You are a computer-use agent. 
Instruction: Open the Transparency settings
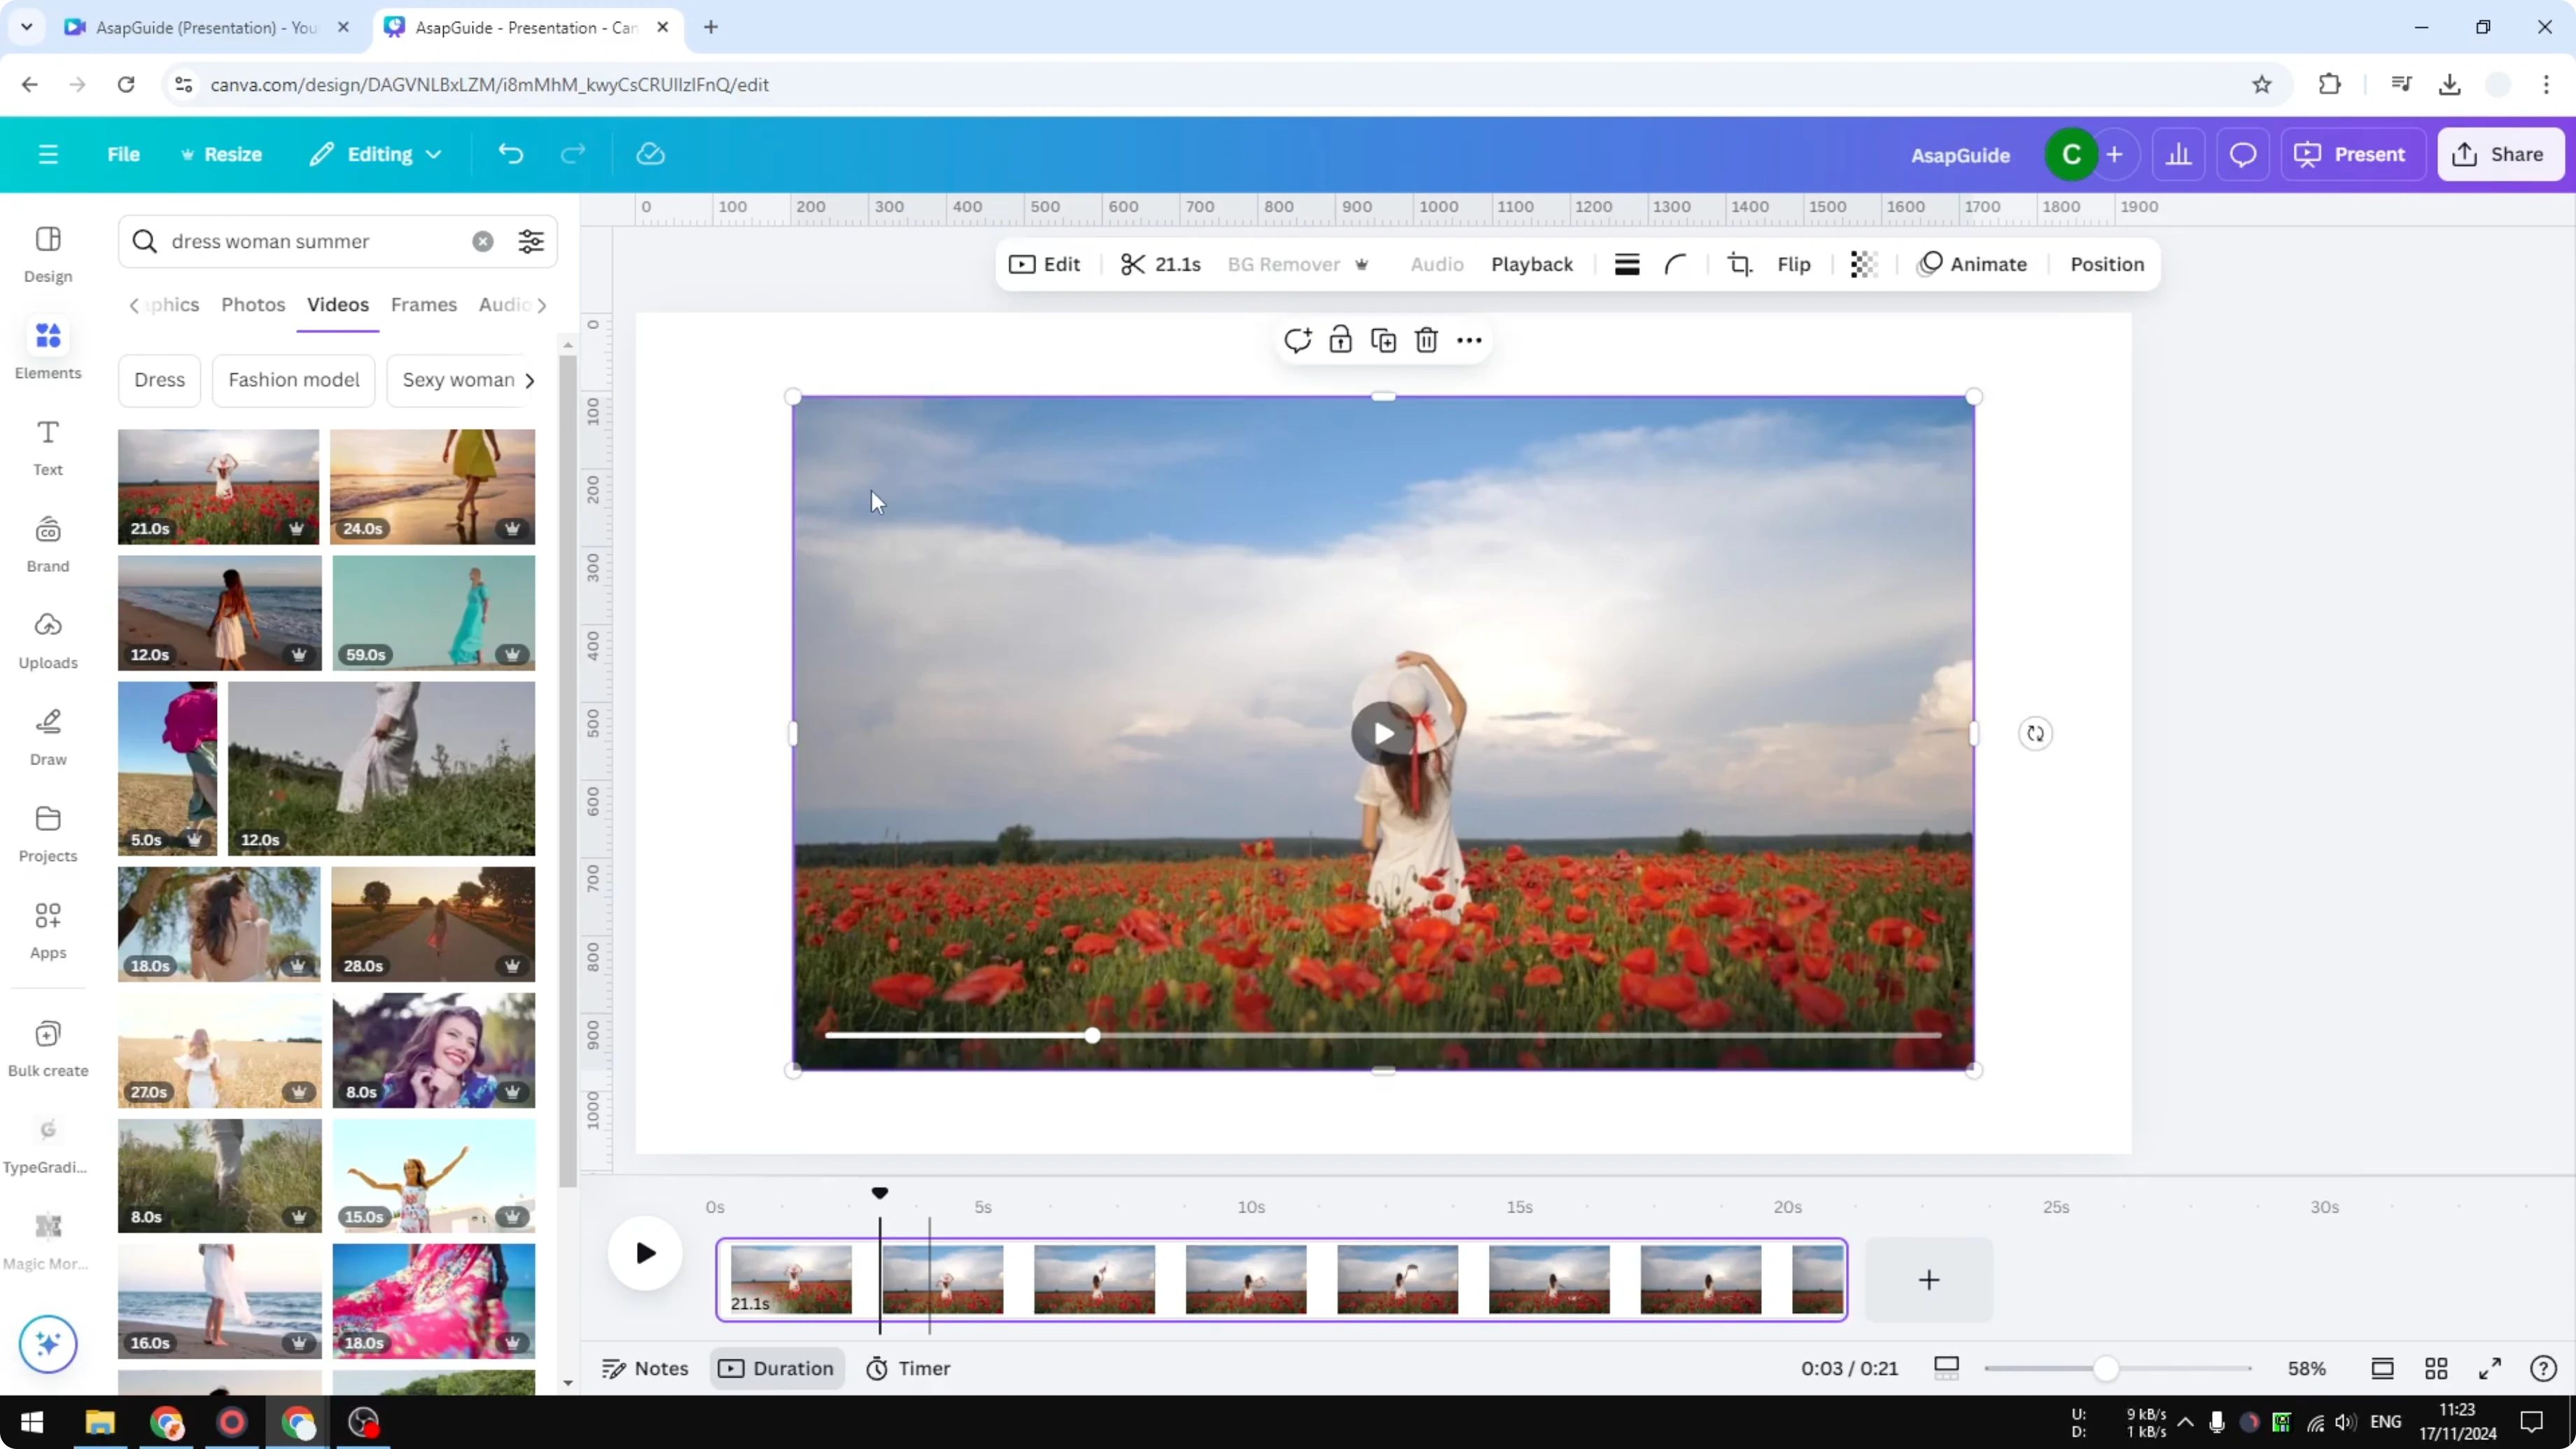click(x=1863, y=264)
